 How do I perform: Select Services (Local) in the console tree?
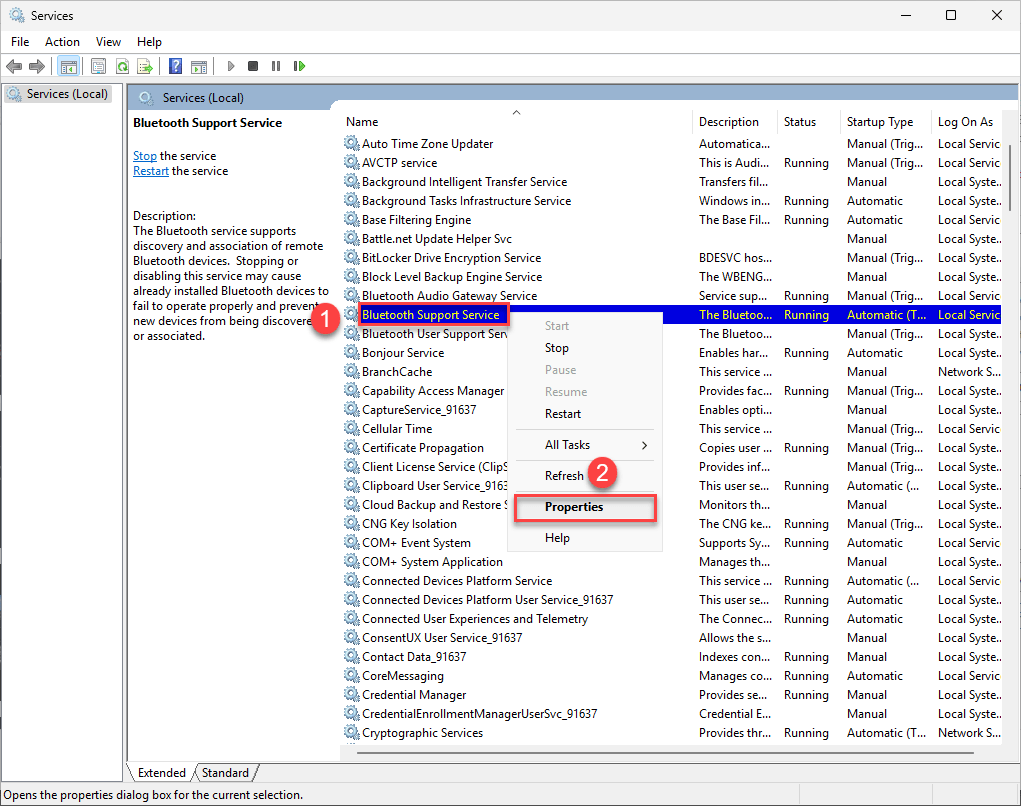(66, 94)
